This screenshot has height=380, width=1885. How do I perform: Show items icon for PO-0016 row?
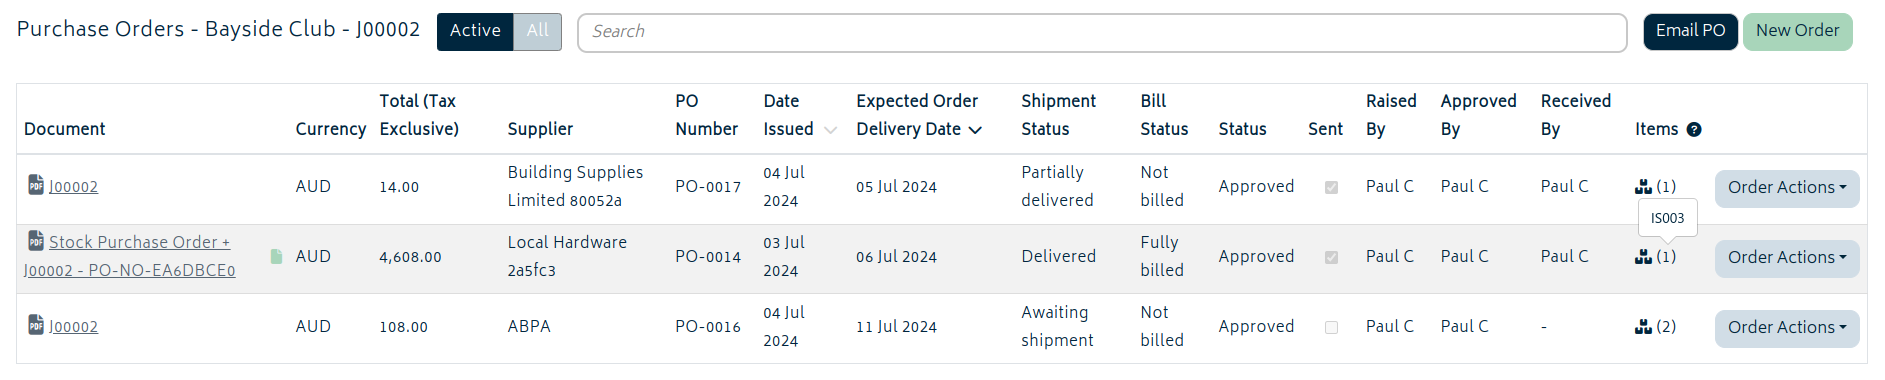pyautogui.click(x=1643, y=327)
